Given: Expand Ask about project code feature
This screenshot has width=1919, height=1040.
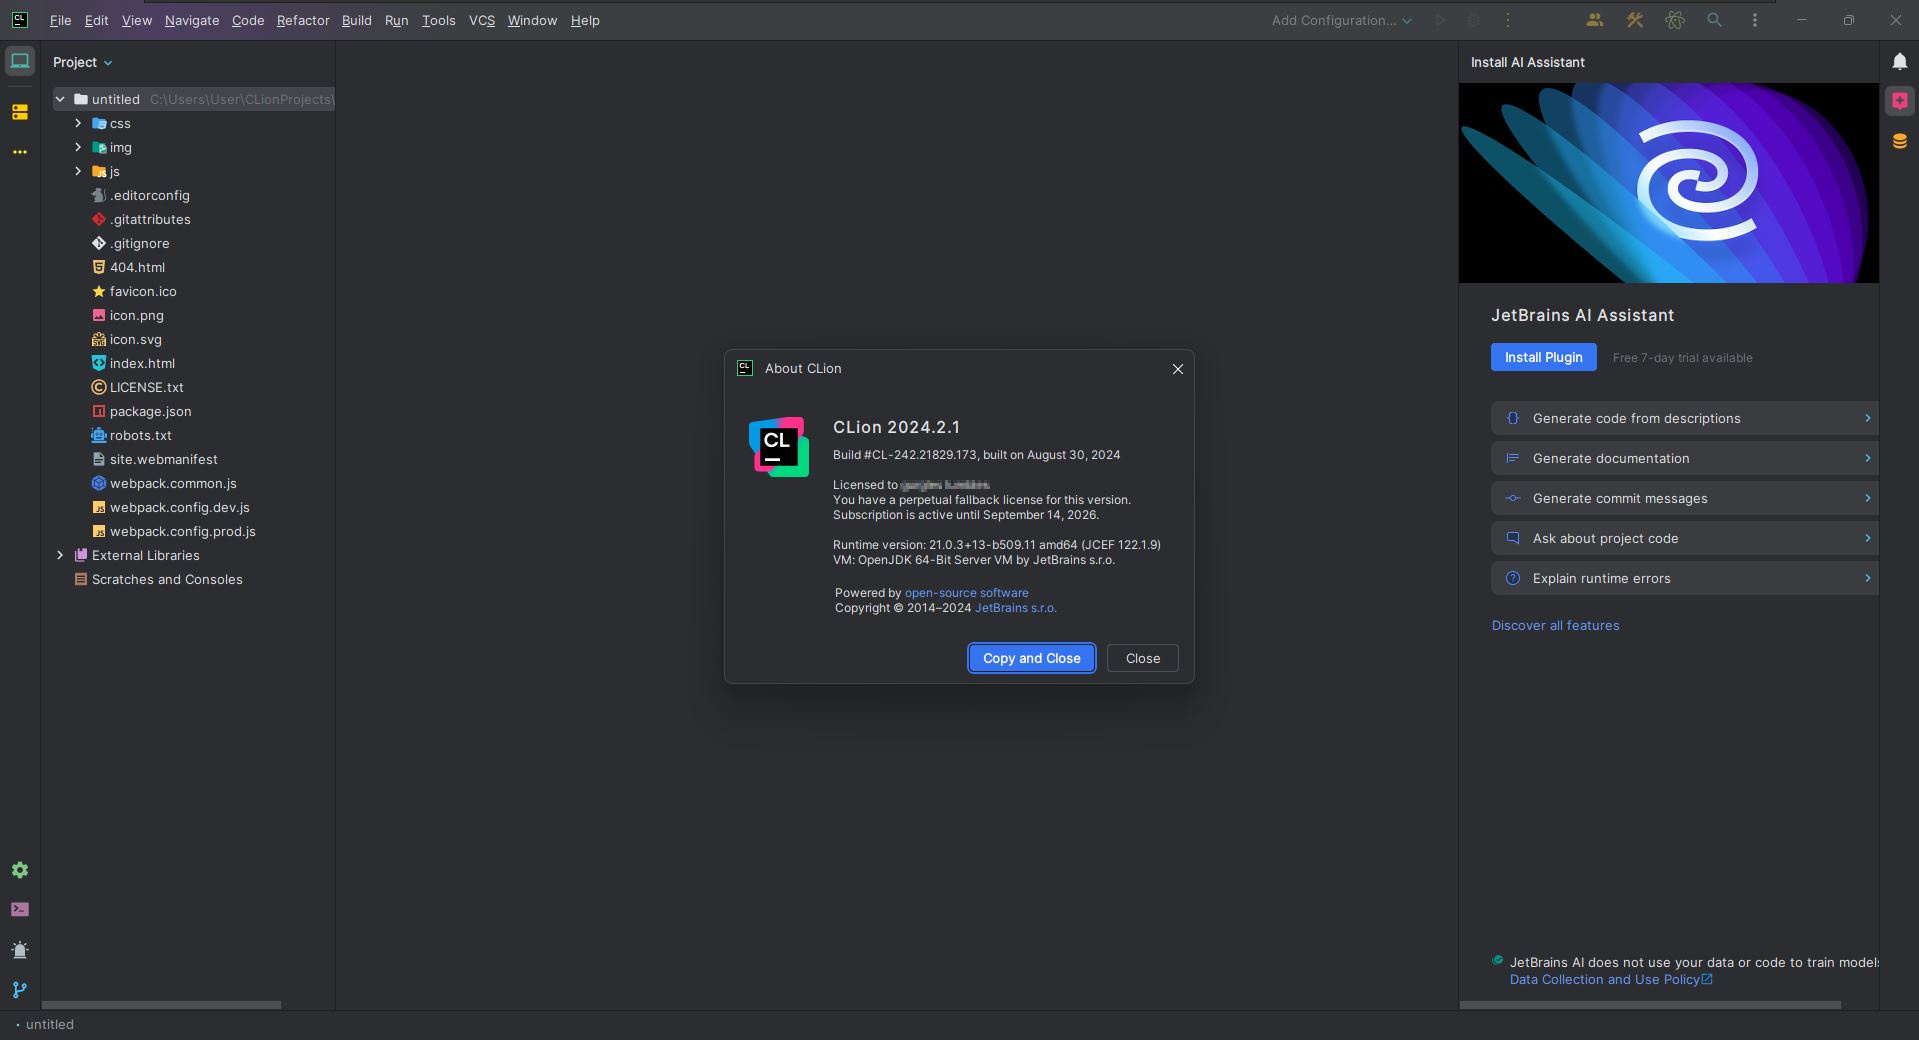Looking at the screenshot, I should click(x=1684, y=538).
